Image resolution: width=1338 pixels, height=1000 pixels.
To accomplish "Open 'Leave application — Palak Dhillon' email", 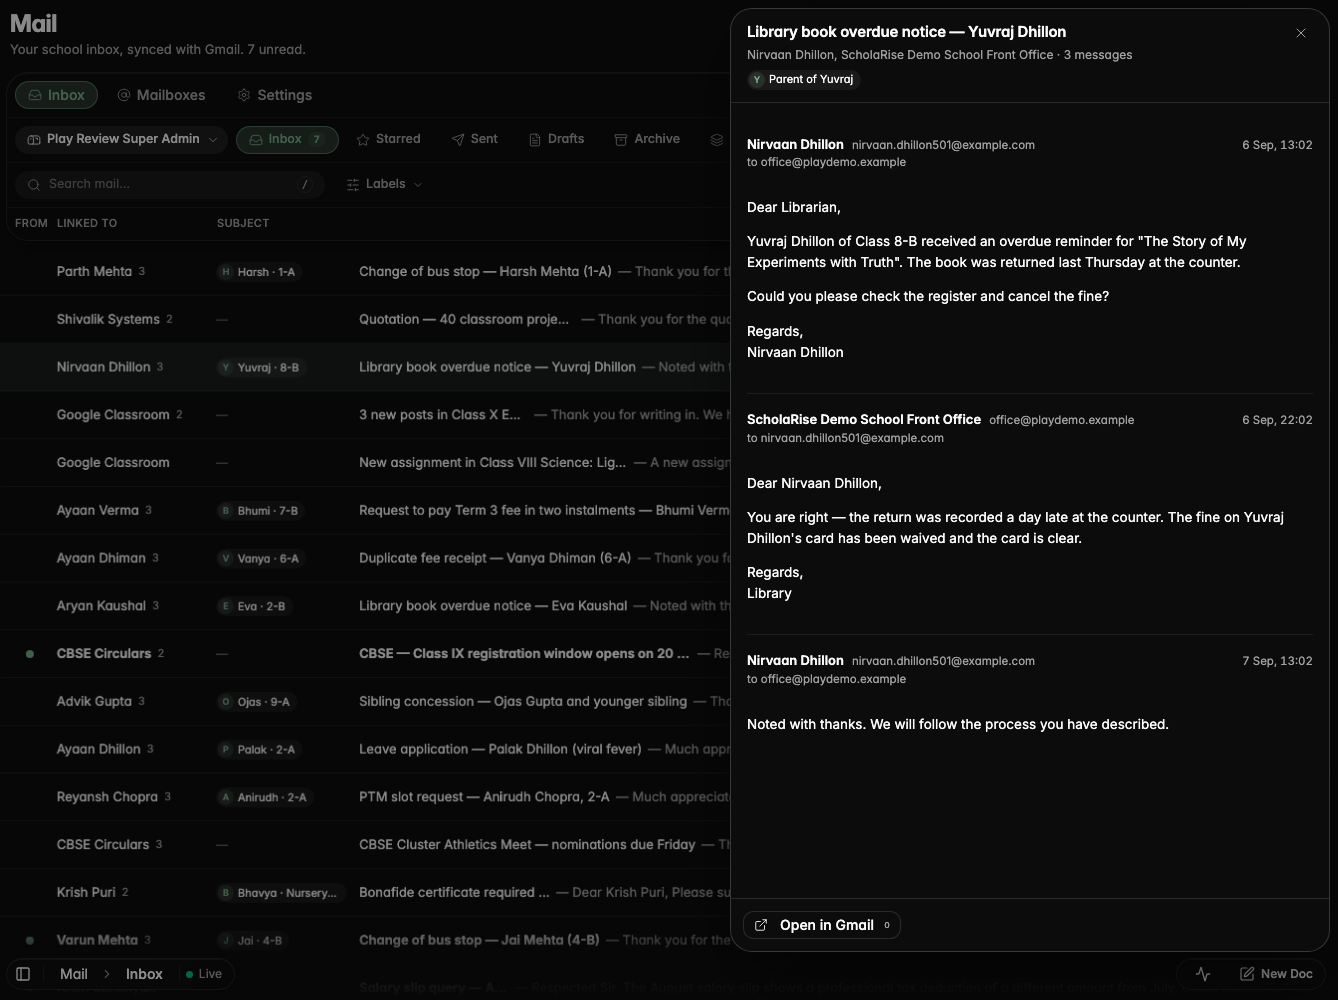I will (x=365, y=749).
